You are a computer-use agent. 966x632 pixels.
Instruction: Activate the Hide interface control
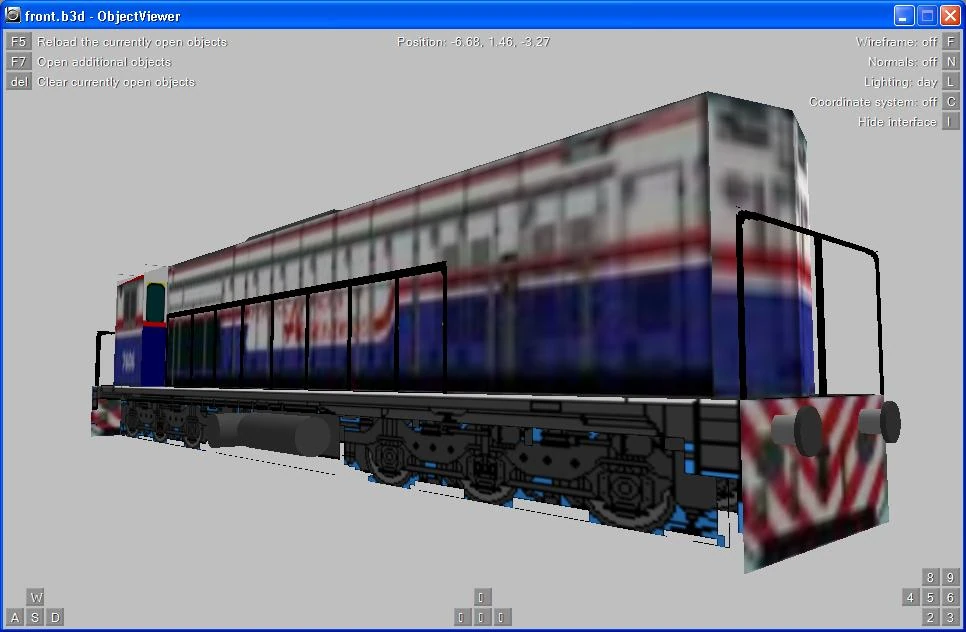pos(950,121)
